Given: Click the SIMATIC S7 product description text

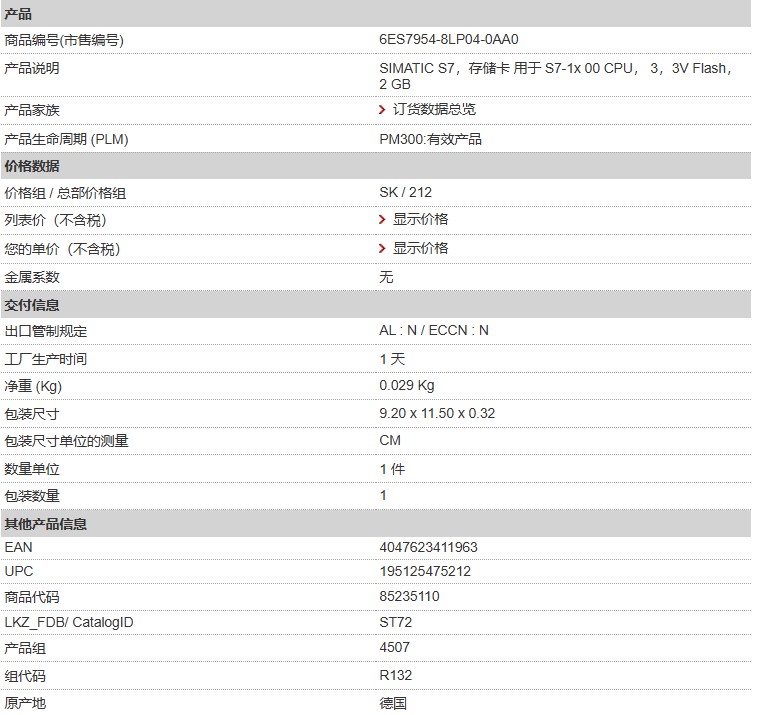Looking at the screenshot, I should coord(556,68).
